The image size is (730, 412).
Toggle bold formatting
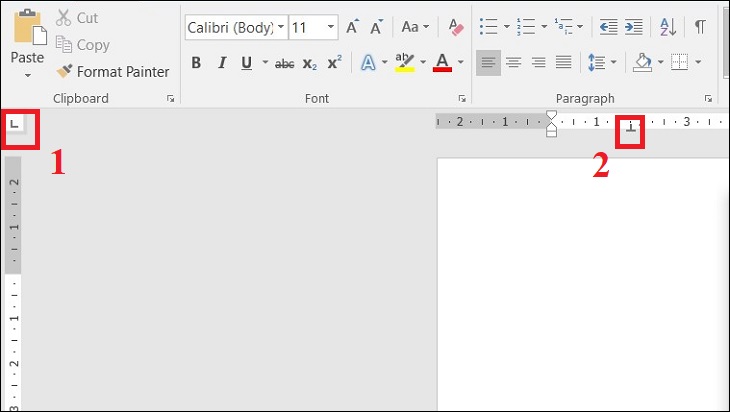pos(196,63)
